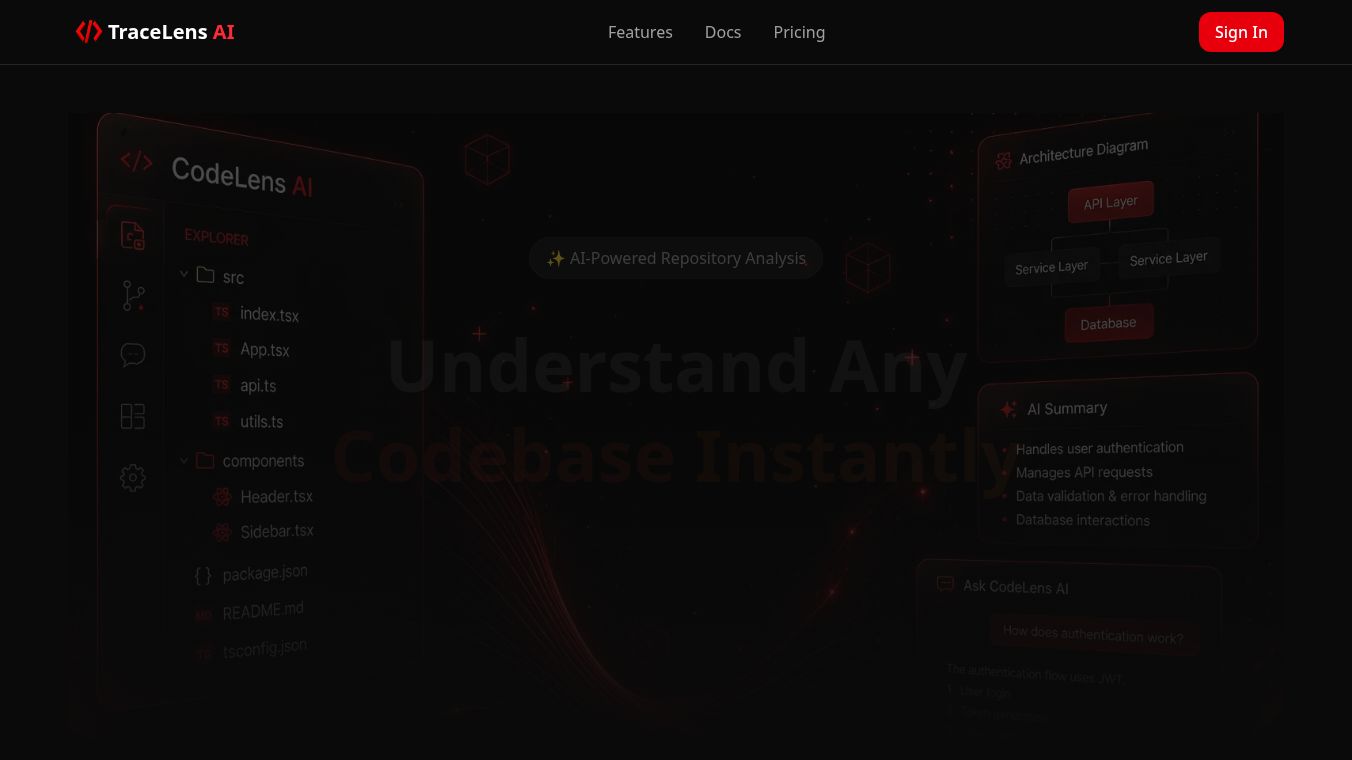Click the braces icon beside package.json

coord(203,575)
